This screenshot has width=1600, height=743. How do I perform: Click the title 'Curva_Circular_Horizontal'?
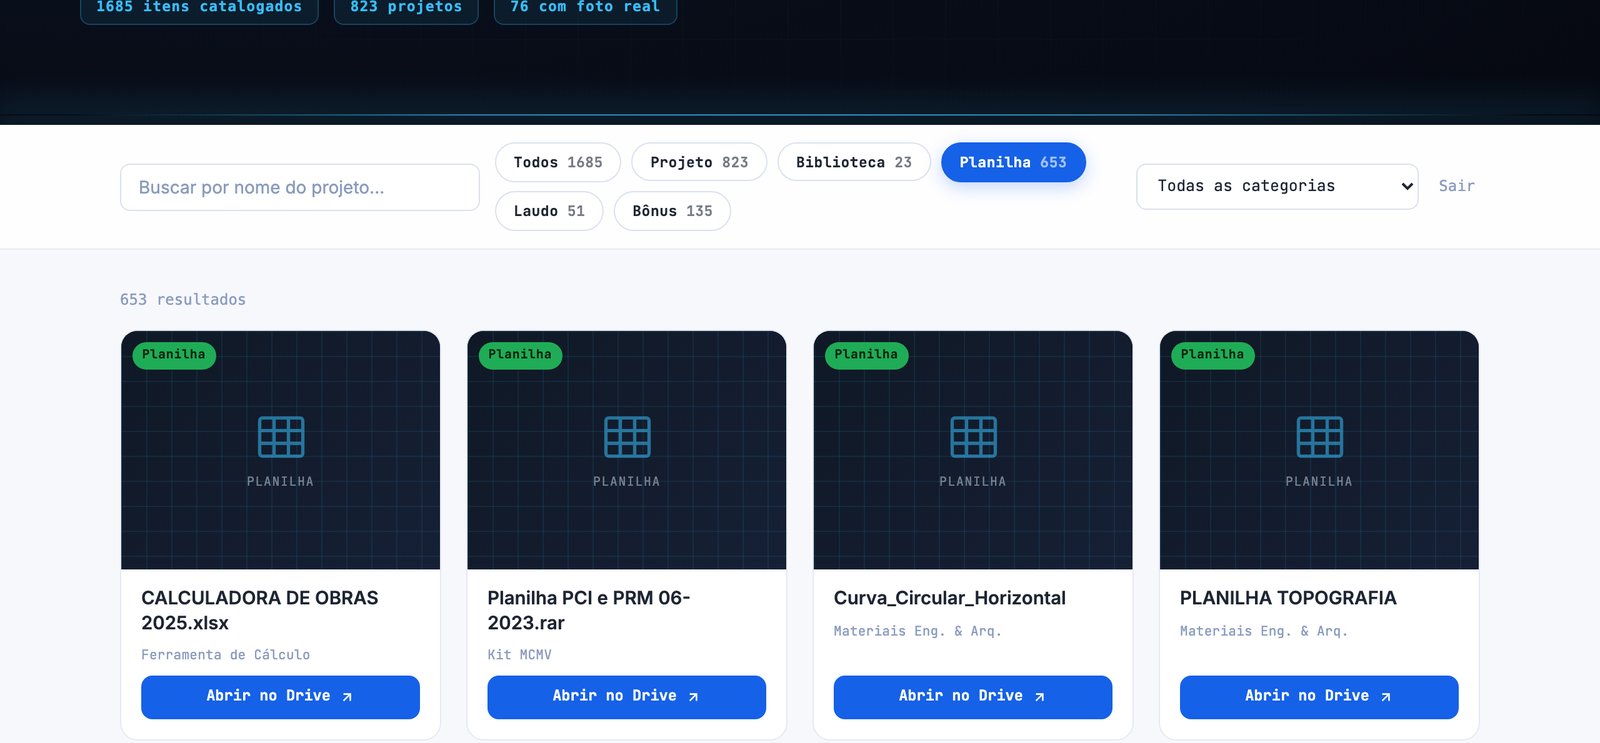pyautogui.click(x=950, y=598)
